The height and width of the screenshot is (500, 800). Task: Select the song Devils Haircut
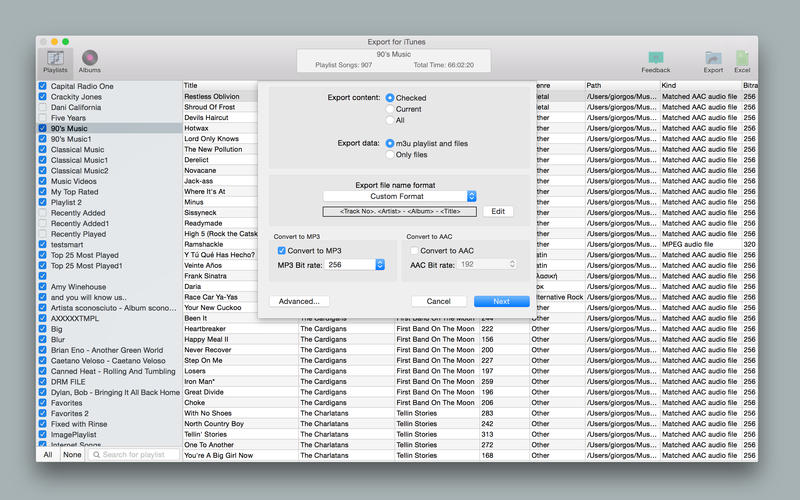(206, 117)
